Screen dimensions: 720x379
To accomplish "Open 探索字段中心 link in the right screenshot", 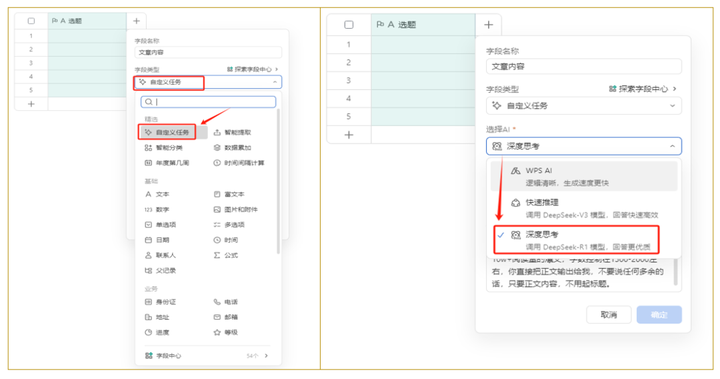I will pos(643,89).
